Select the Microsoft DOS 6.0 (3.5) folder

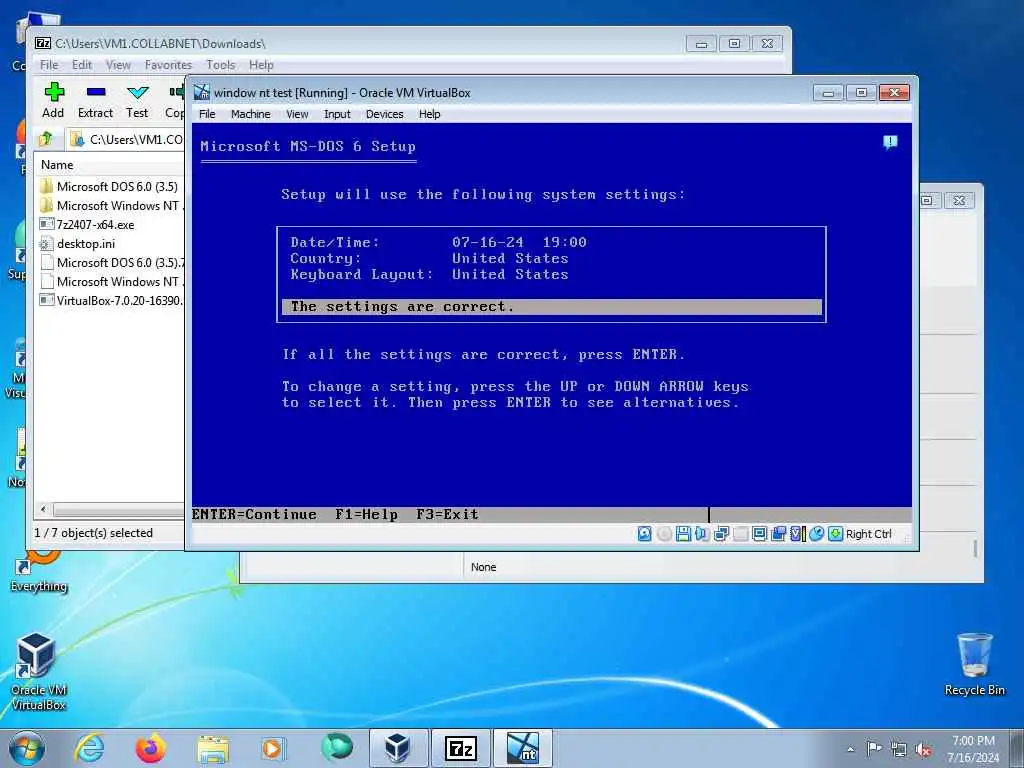[110, 186]
